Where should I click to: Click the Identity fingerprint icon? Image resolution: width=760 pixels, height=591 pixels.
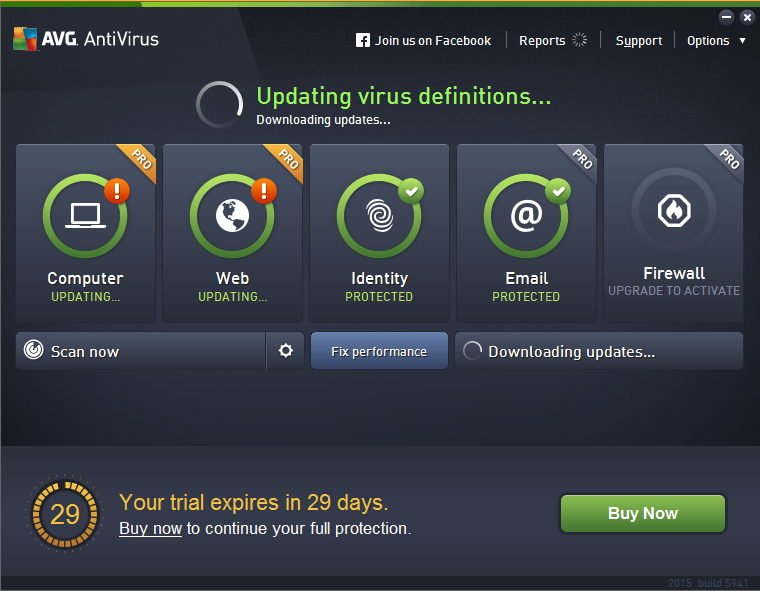coord(380,216)
